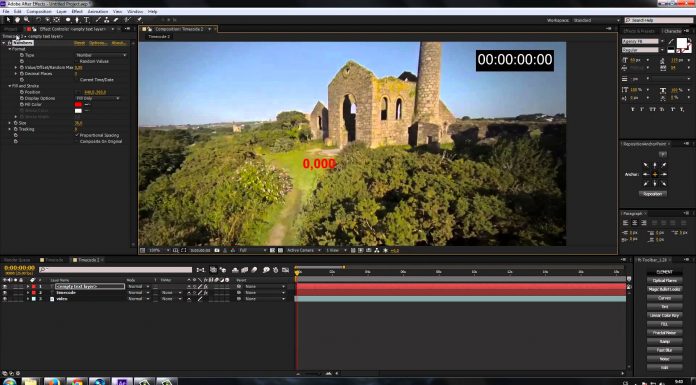The height and width of the screenshot is (385, 696).
Task: Open the File menu
Action: tap(6, 11)
